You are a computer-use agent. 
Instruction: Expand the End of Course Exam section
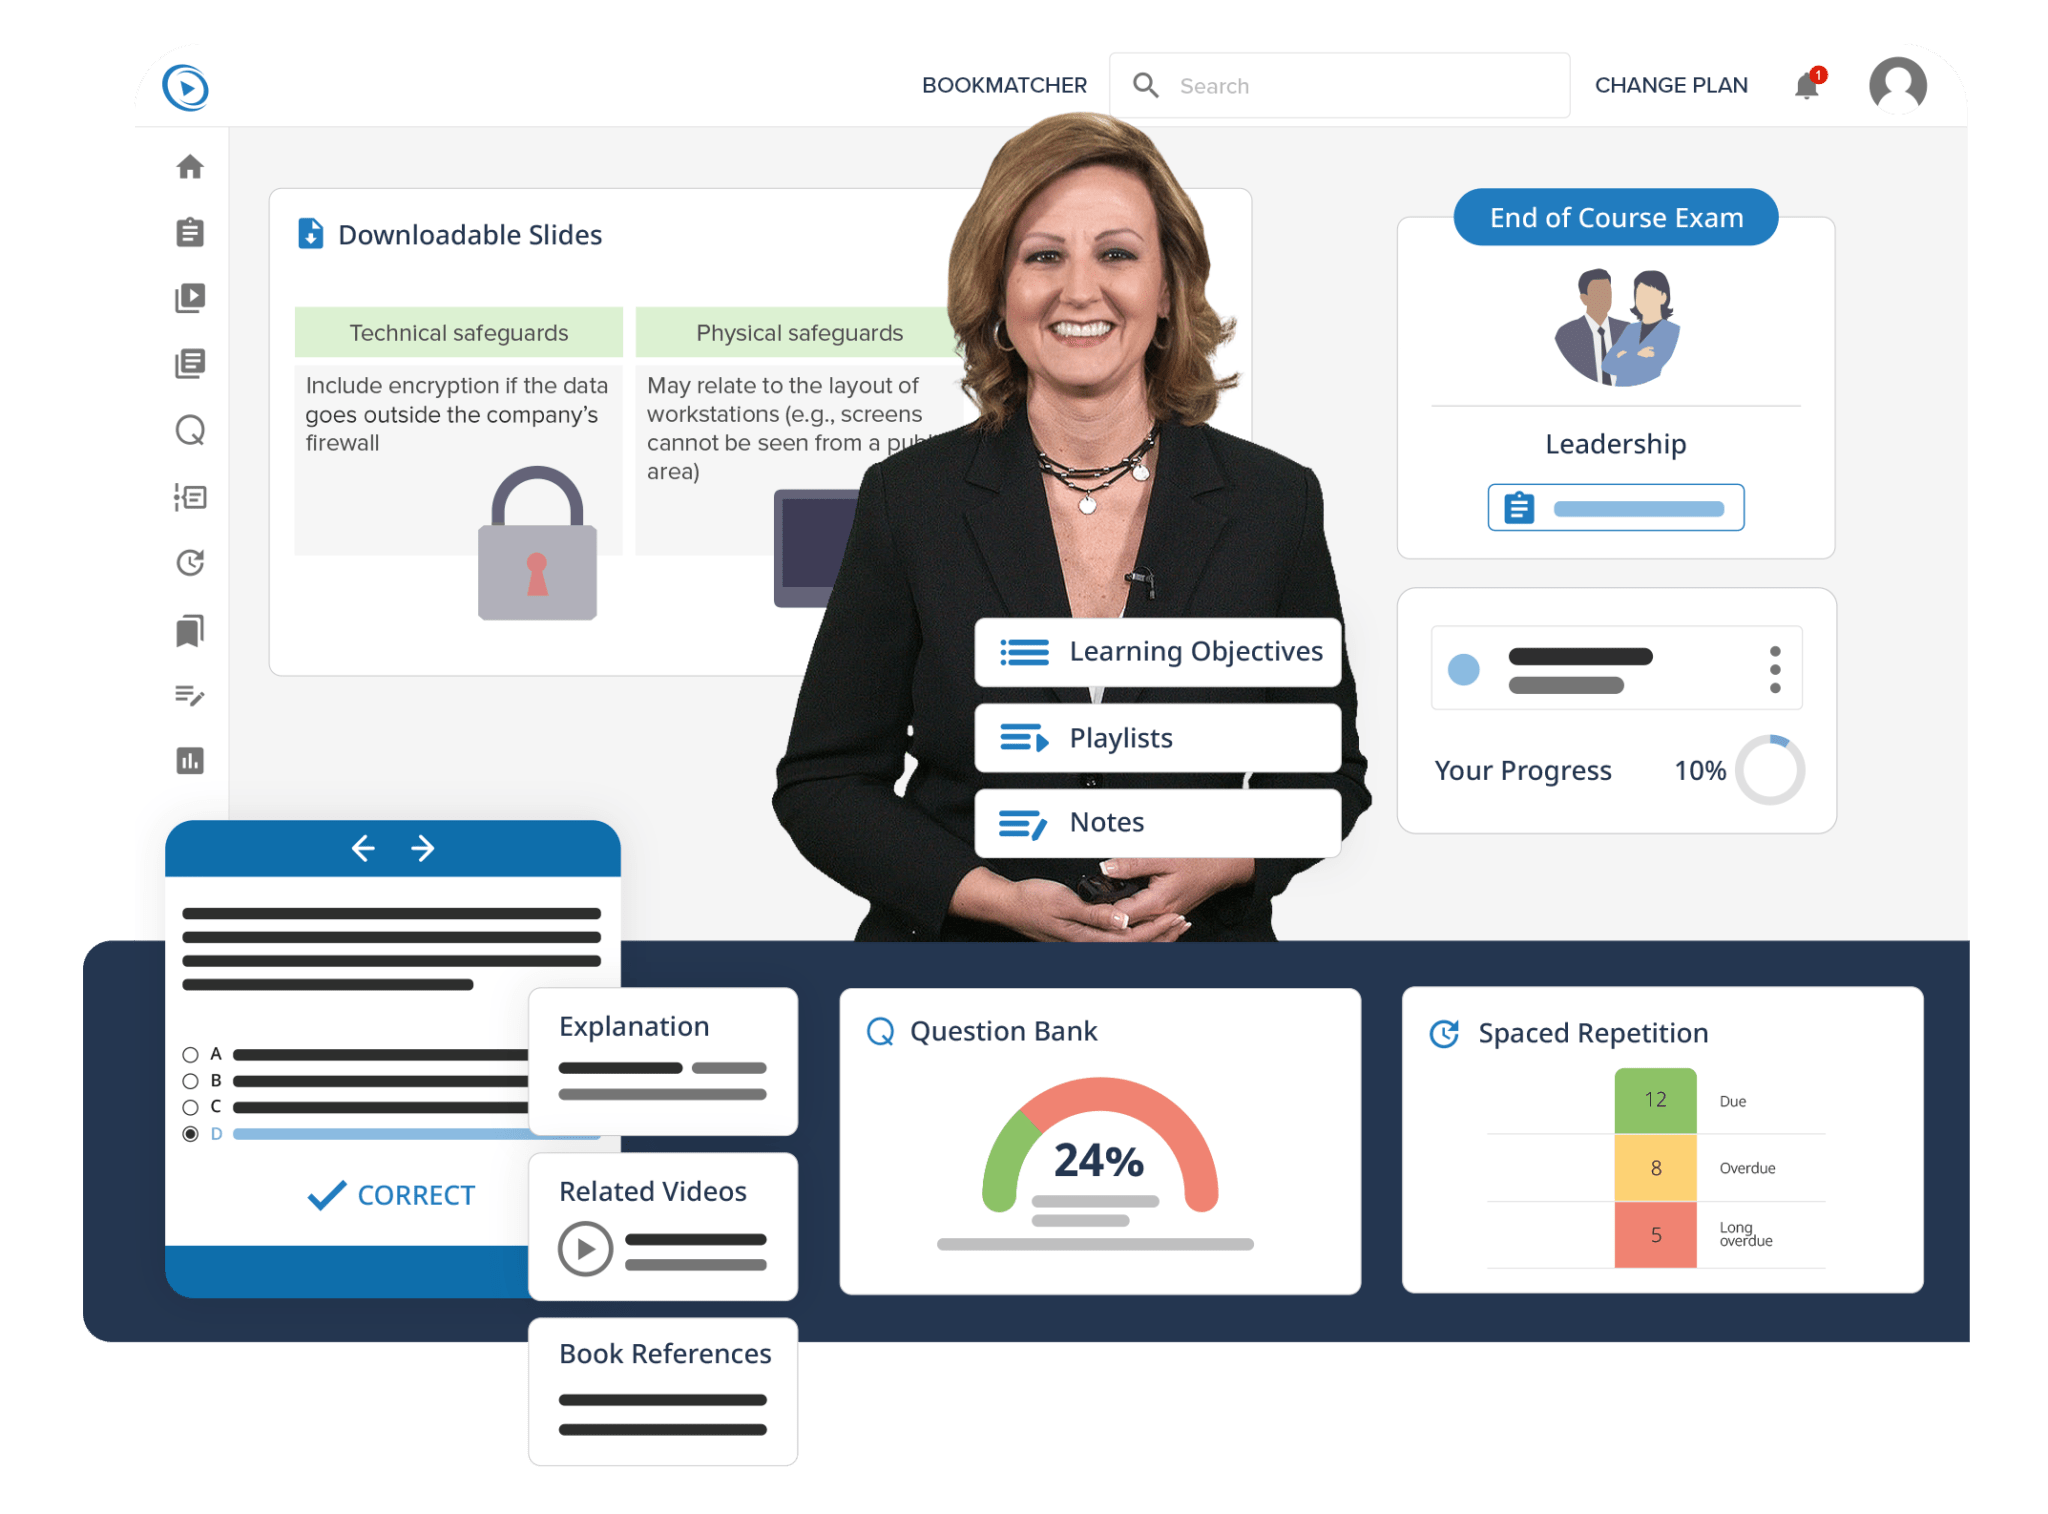1616,216
